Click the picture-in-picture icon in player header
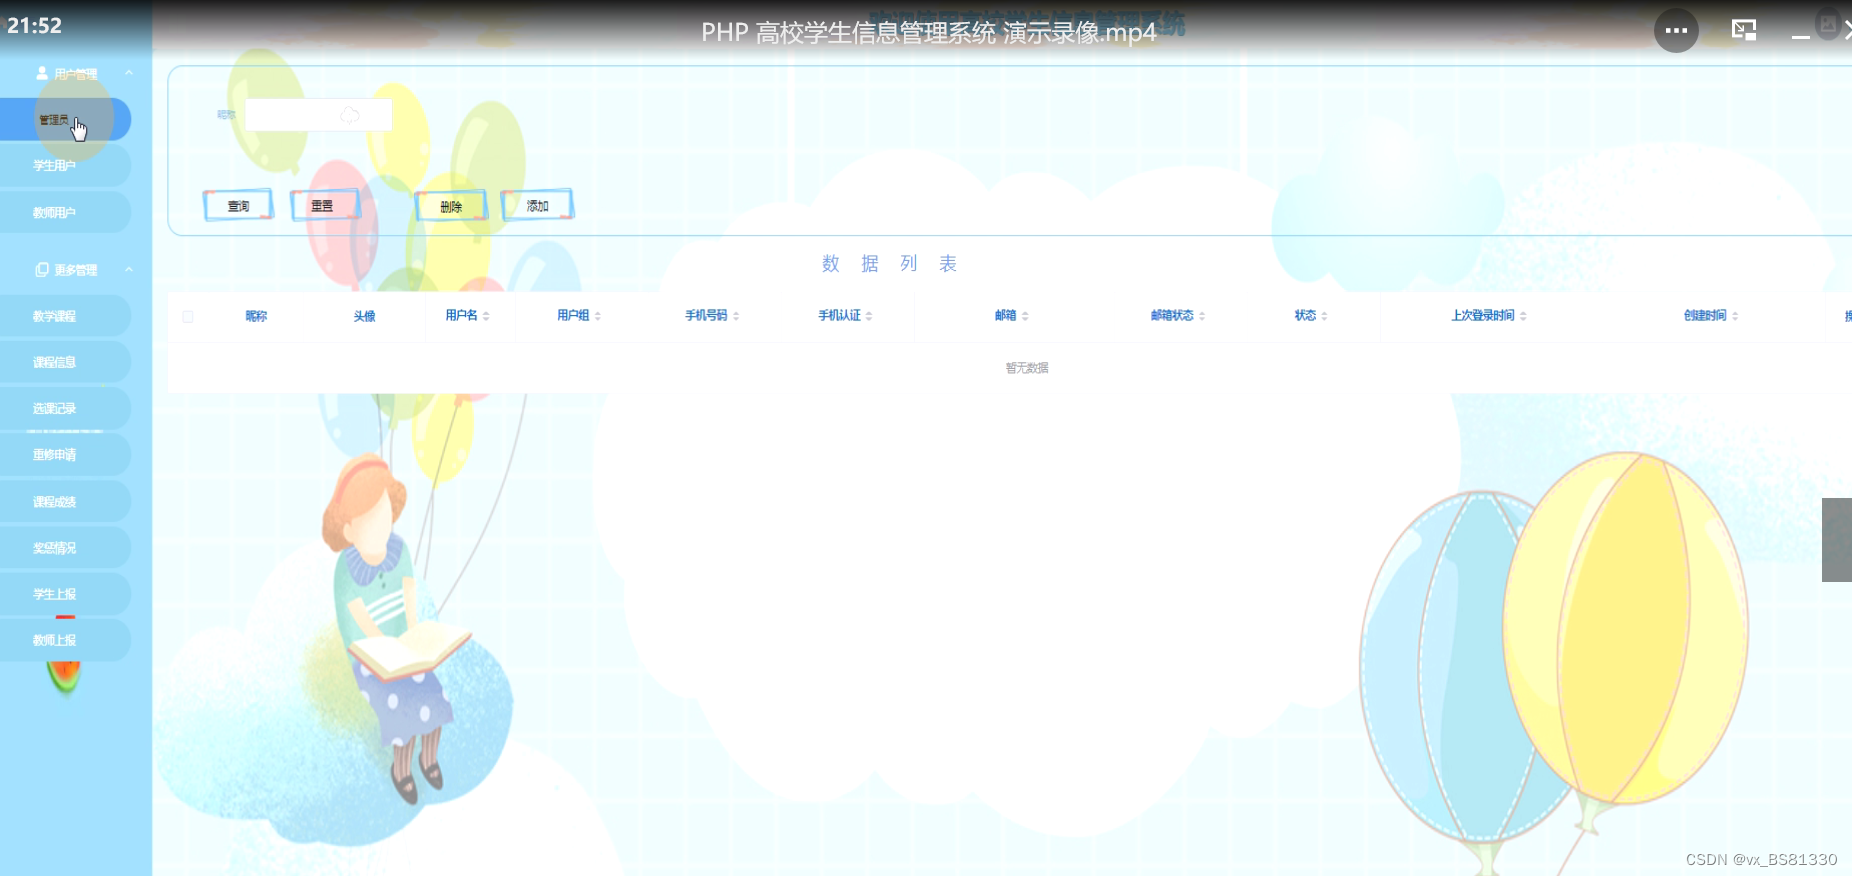Screen dimensions: 1852x876 pyautogui.click(x=1744, y=30)
